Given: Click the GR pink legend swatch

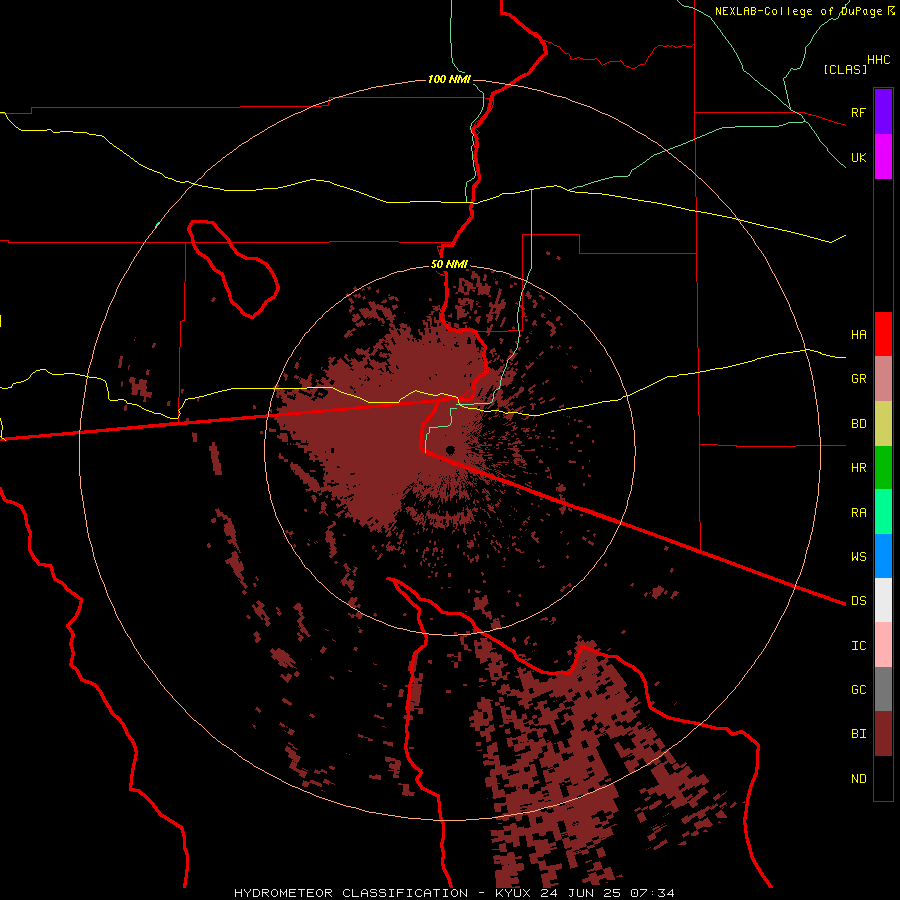Looking at the screenshot, I should point(883,379).
